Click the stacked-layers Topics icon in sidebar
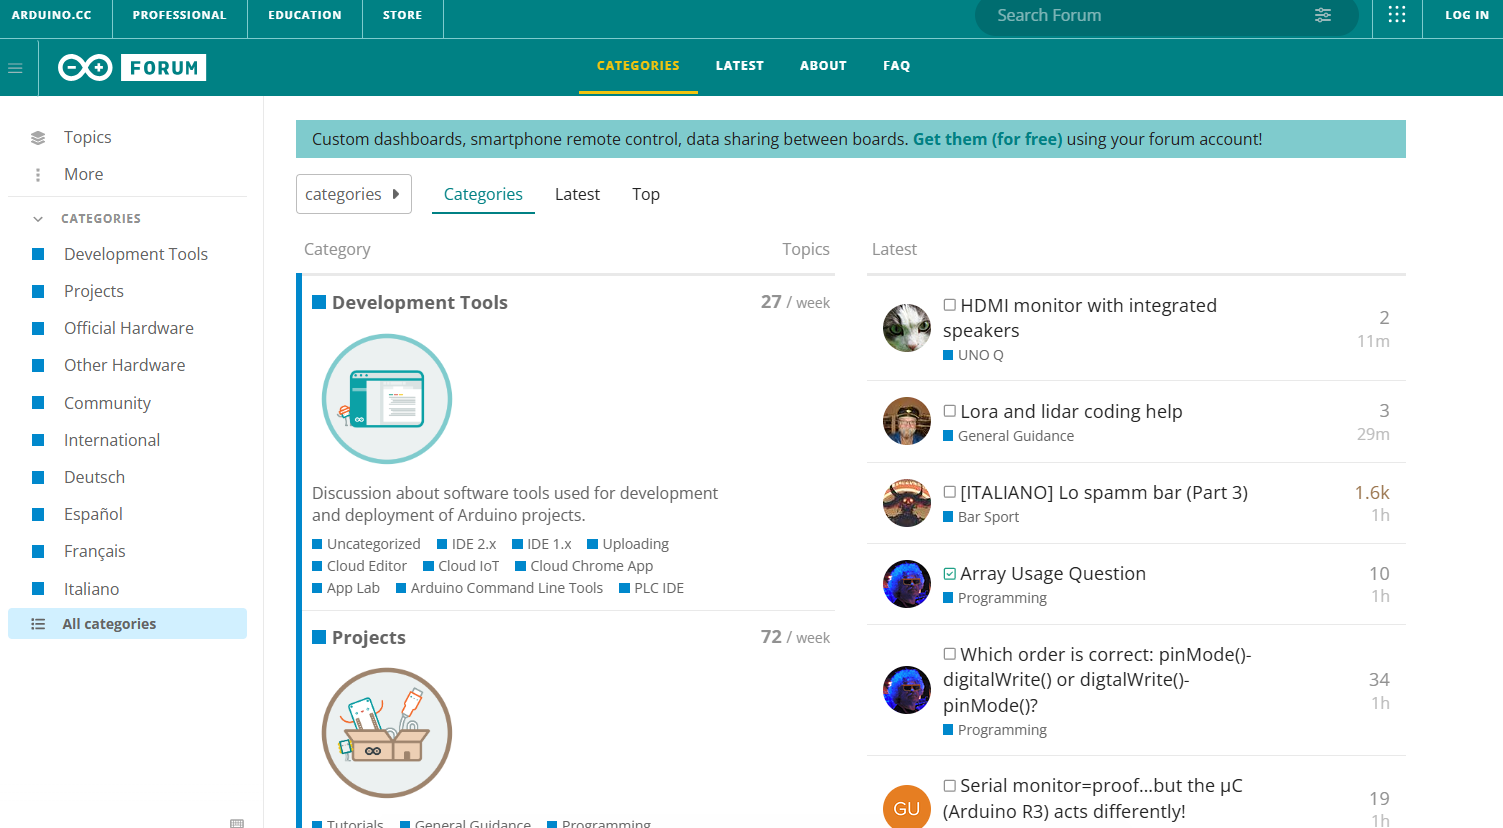This screenshot has height=828, width=1503. (37, 136)
